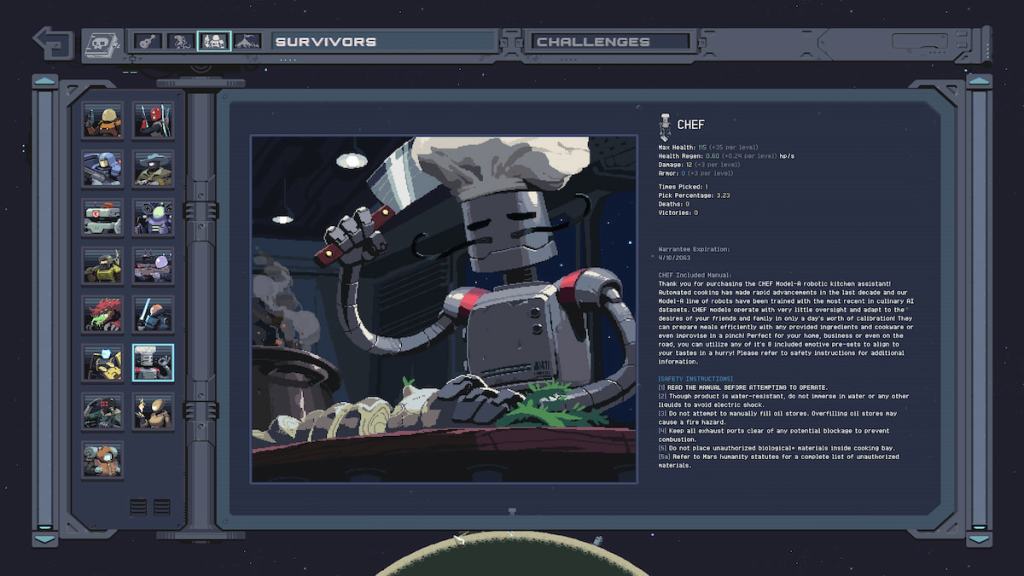Select the red Acrid survivor portrait
Screen dimensions: 1024x576
point(103,314)
